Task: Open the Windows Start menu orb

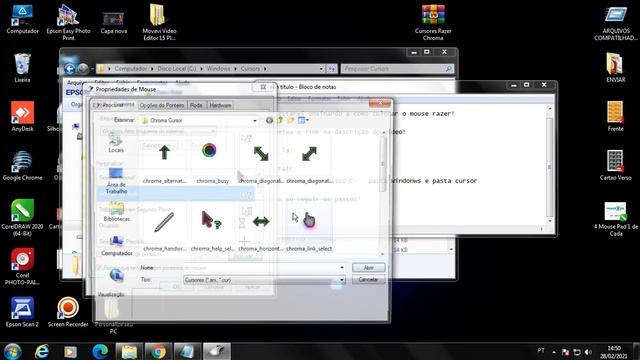Action: click(x=12, y=351)
